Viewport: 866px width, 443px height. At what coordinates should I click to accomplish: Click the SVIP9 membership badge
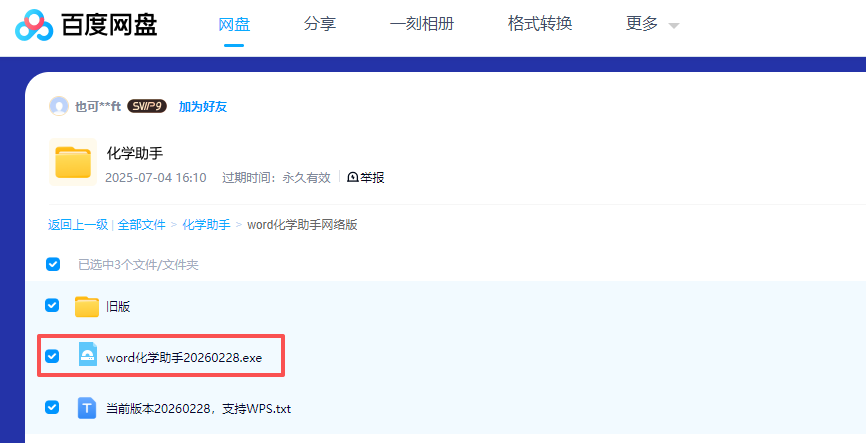[x=146, y=106]
